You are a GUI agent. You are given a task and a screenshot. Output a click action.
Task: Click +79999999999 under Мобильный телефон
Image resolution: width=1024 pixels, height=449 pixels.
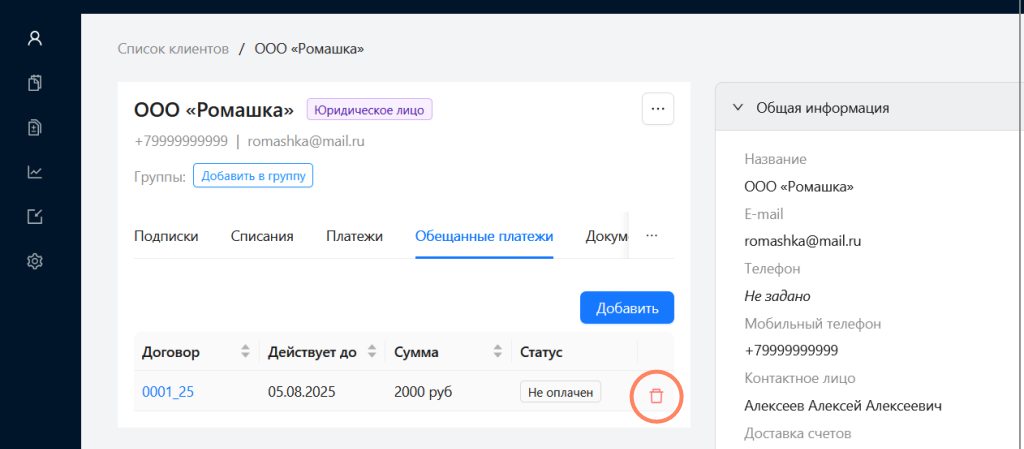(x=791, y=350)
